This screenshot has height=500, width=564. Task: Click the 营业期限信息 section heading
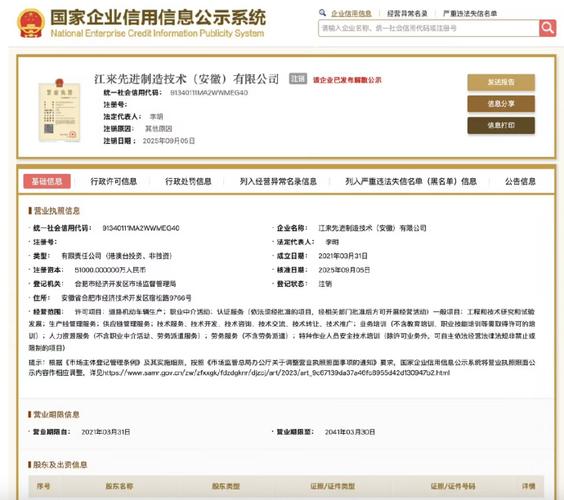coord(56,414)
